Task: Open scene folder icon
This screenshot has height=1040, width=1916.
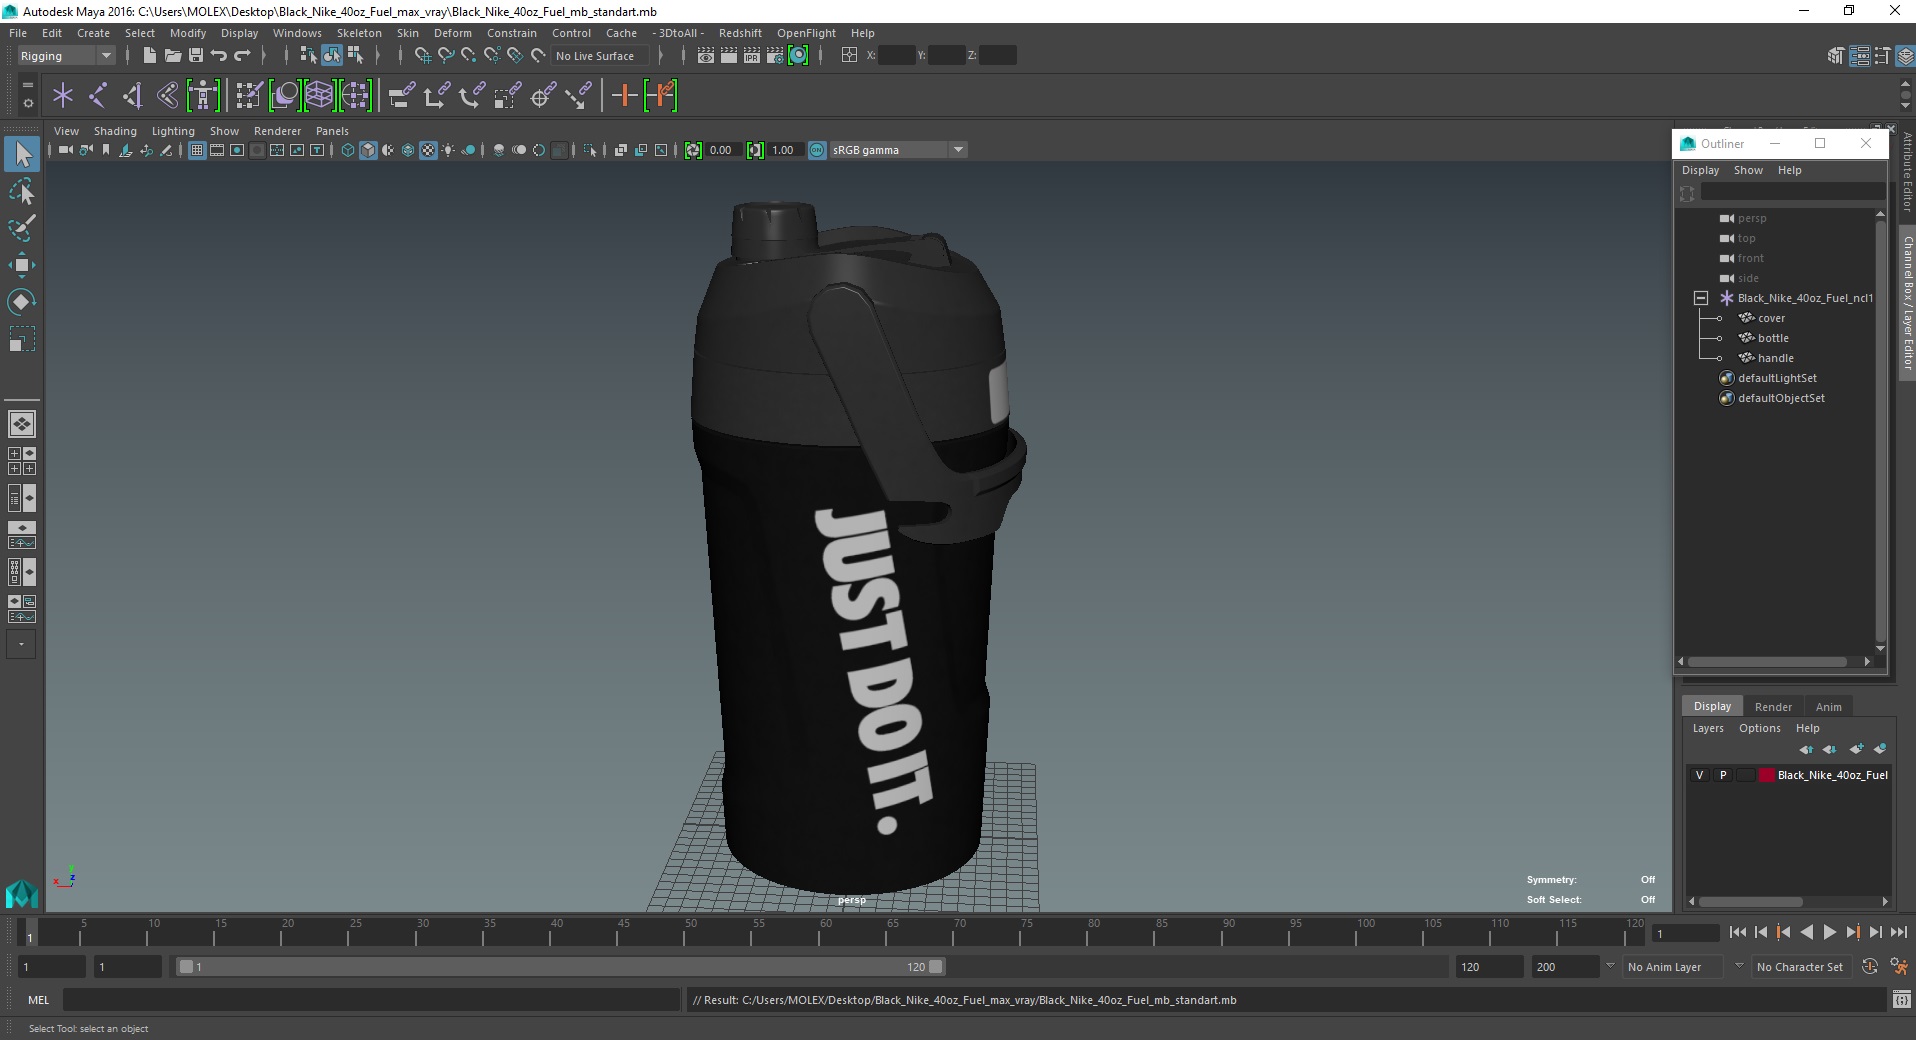Action: click(172, 56)
